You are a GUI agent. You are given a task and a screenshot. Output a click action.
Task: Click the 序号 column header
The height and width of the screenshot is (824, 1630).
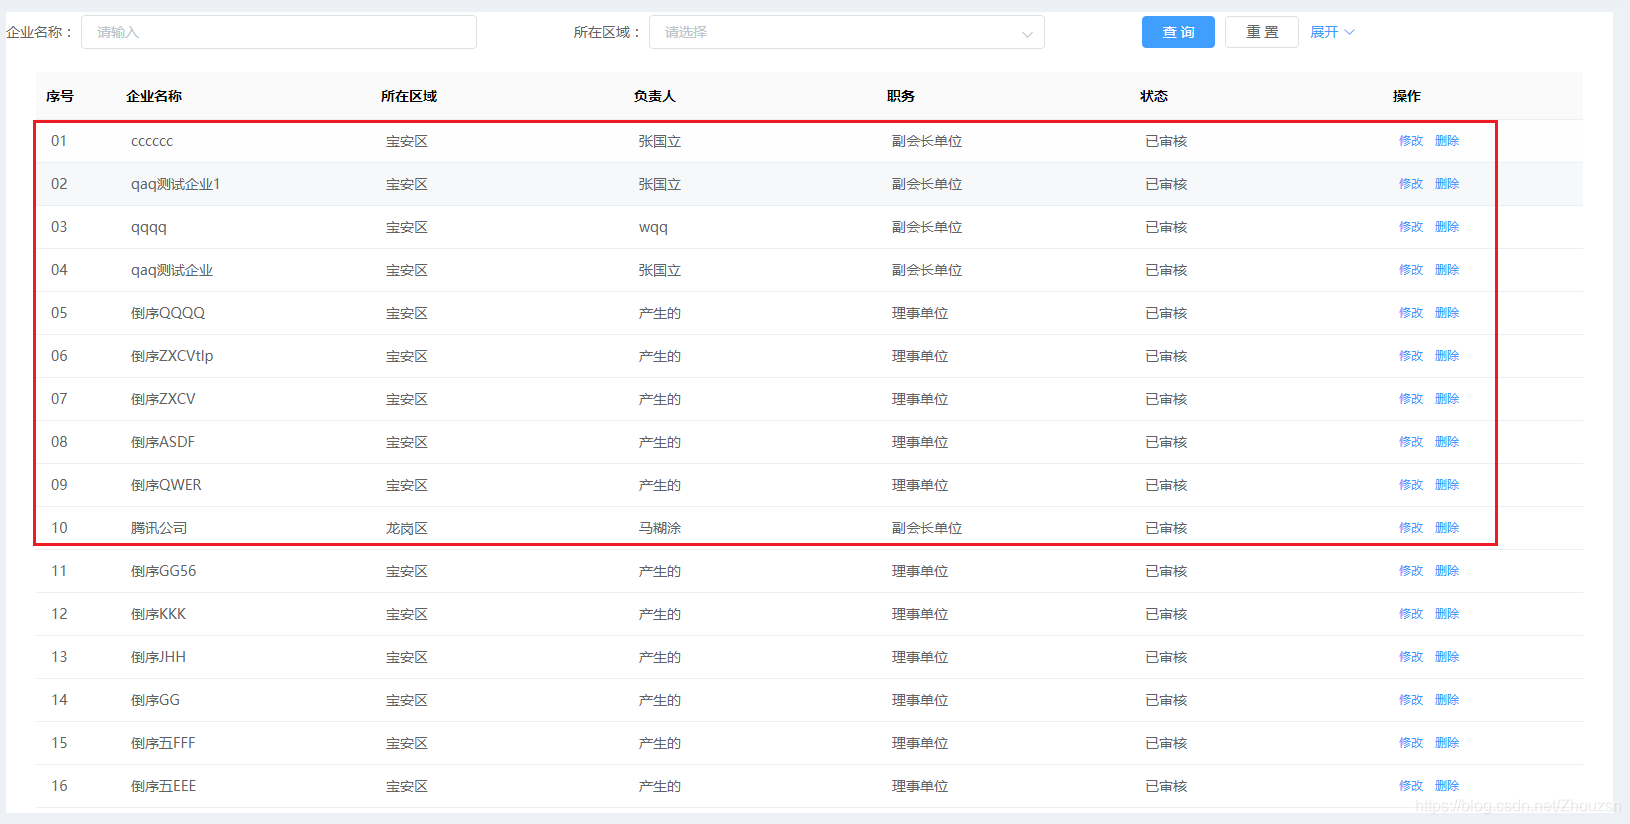click(60, 96)
